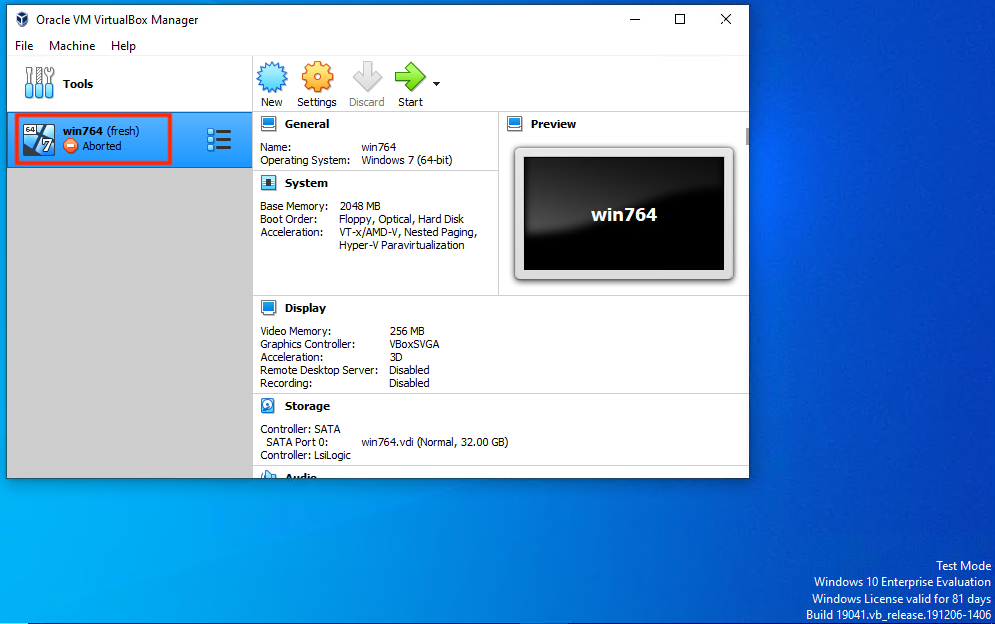Image resolution: width=995 pixels, height=624 pixels.
Task: Click the Controller: LsiLogic entry
Action: point(305,455)
